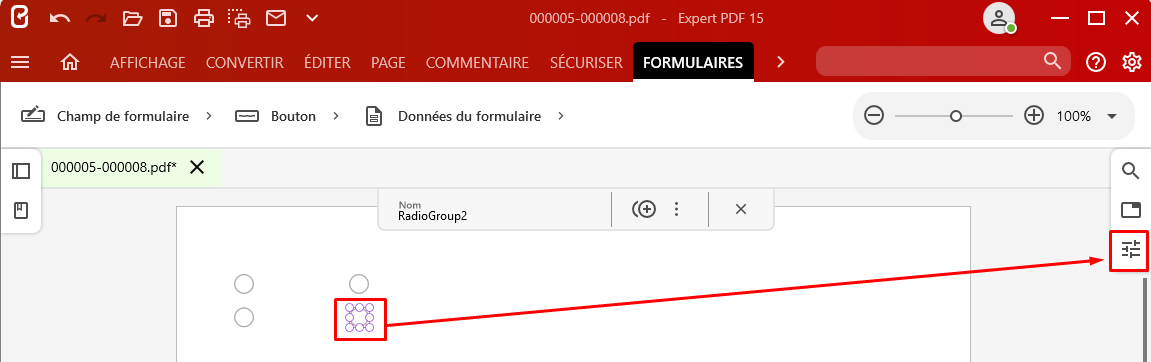
Task: Click the batch print icon
Action: coord(239,18)
